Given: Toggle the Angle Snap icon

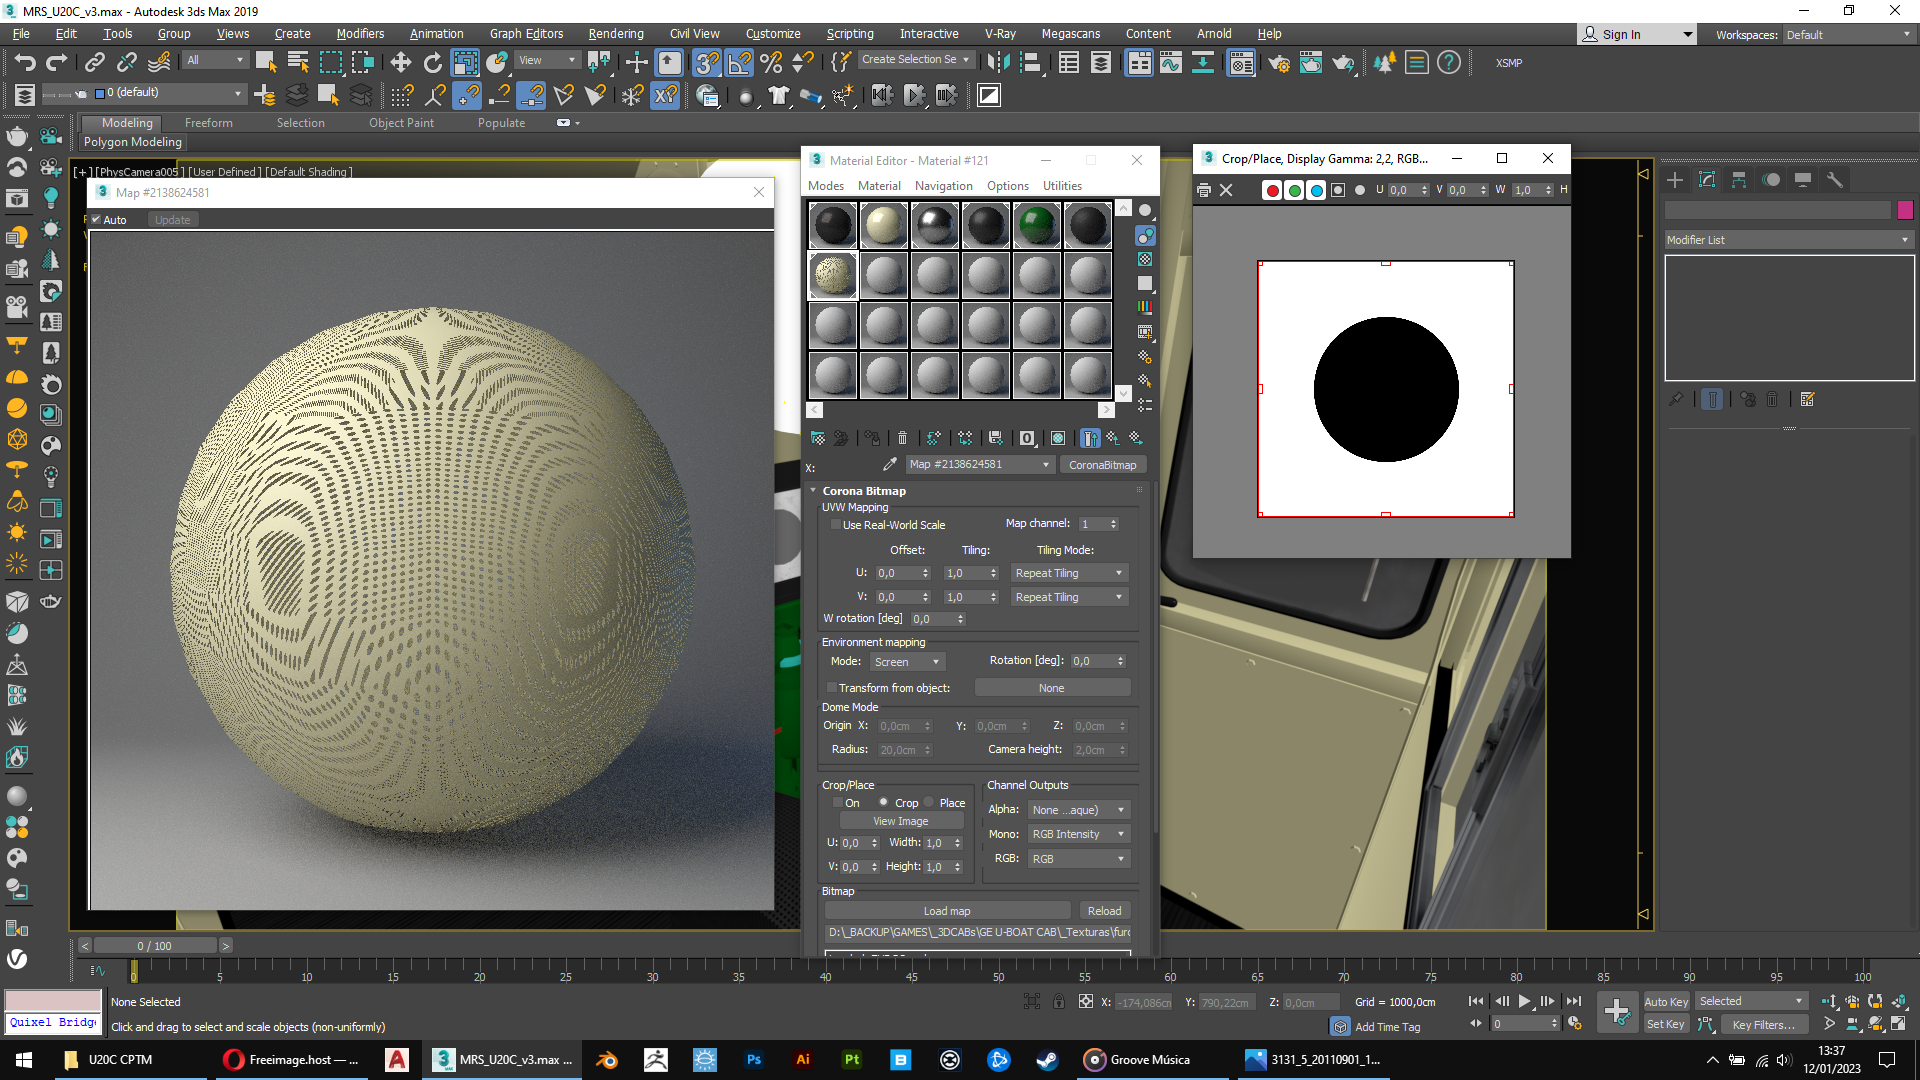Looking at the screenshot, I should (739, 63).
